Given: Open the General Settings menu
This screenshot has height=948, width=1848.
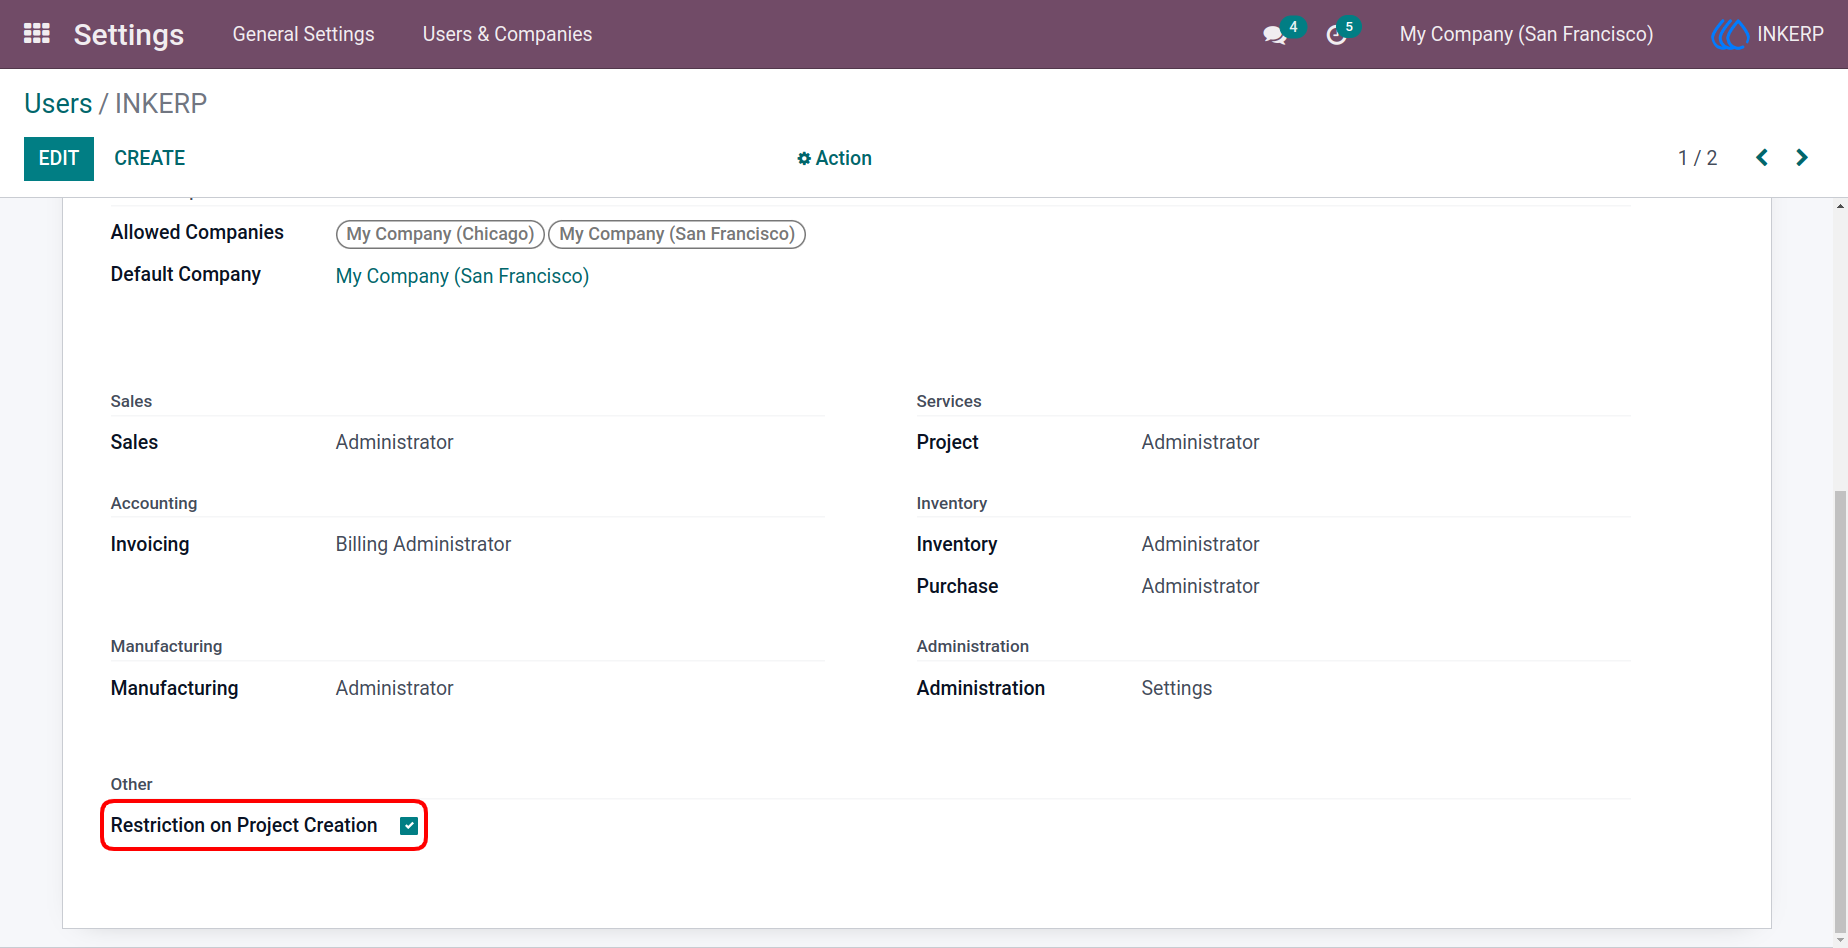Looking at the screenshot, I should [x=303, y=34].
